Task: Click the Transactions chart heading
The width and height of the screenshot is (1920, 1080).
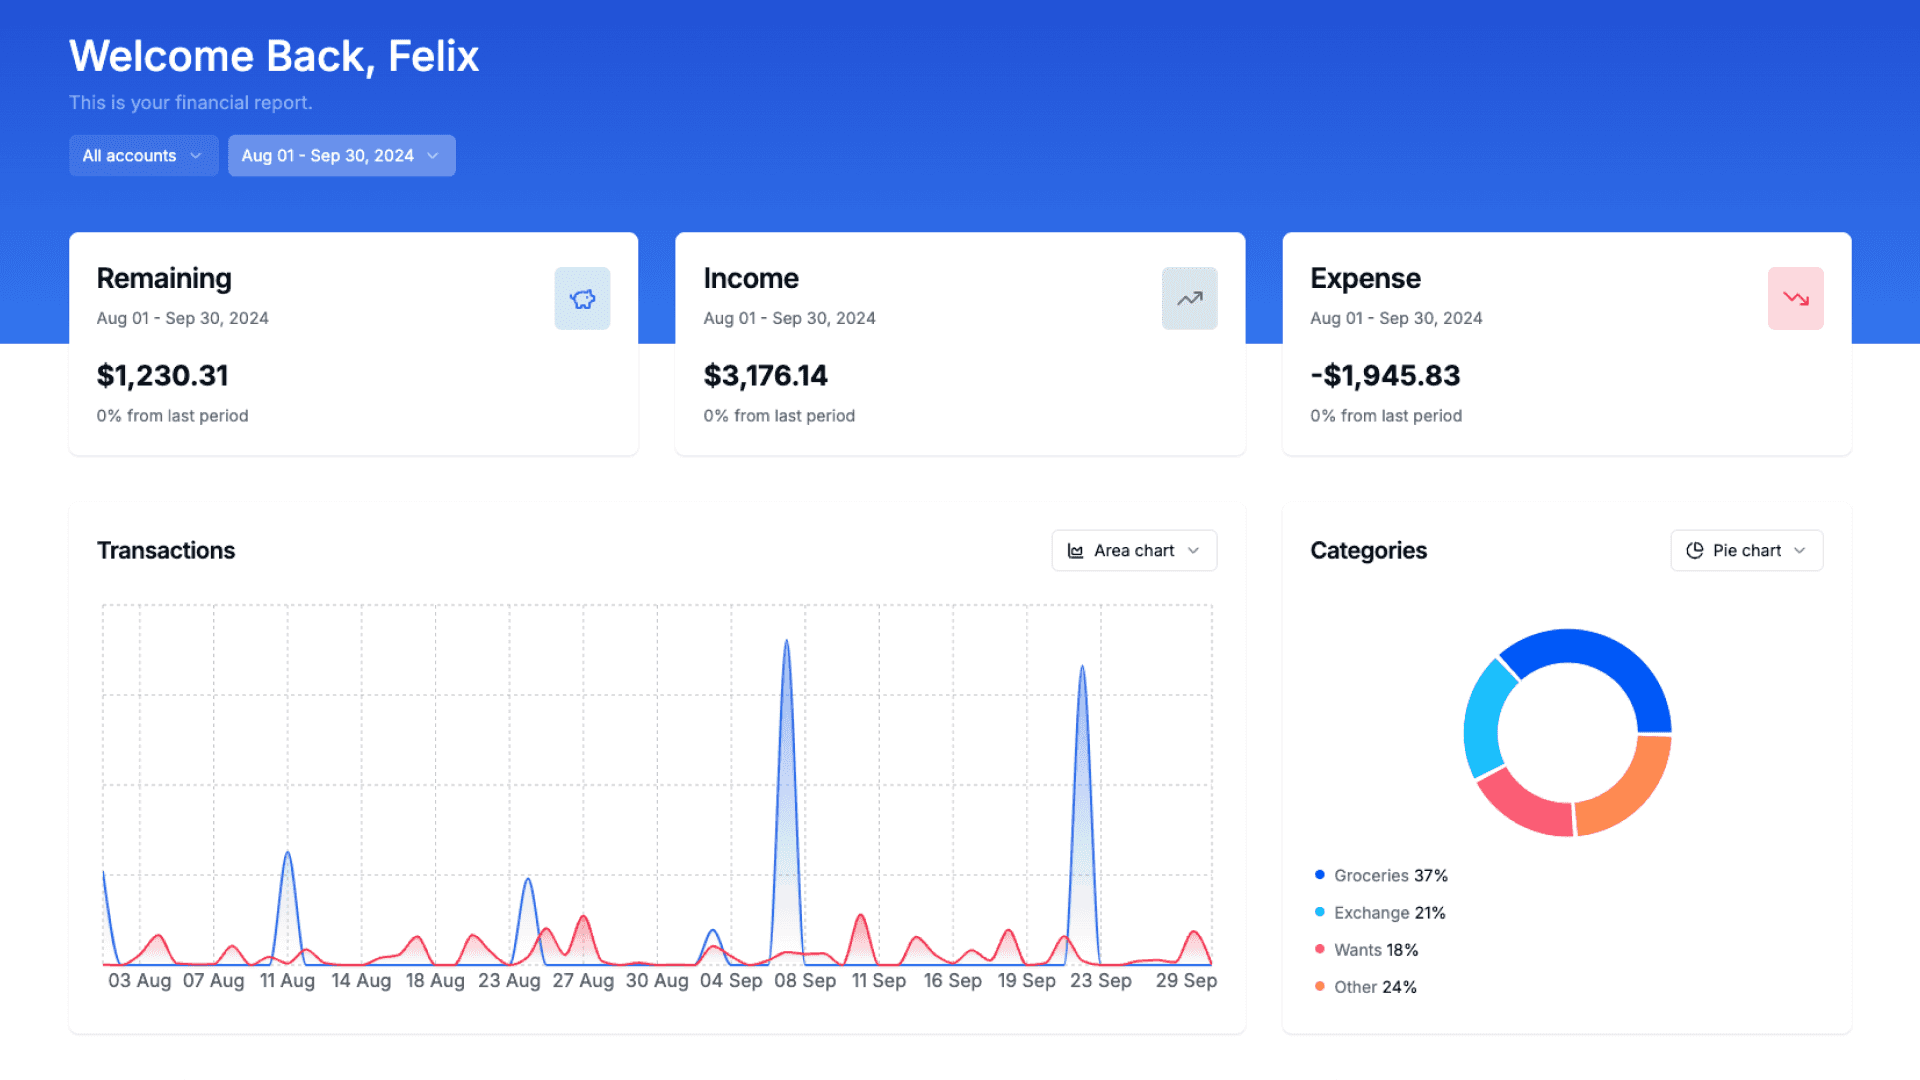Action: point(166,551)
